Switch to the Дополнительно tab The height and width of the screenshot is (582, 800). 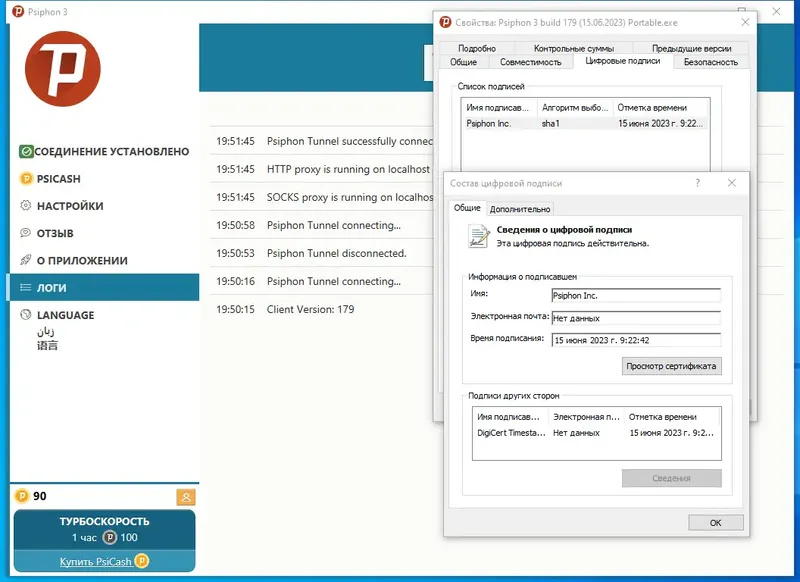[520, 209]
